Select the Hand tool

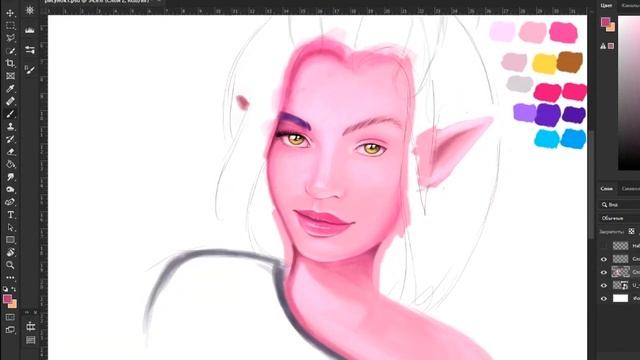[x=10, y=253]
